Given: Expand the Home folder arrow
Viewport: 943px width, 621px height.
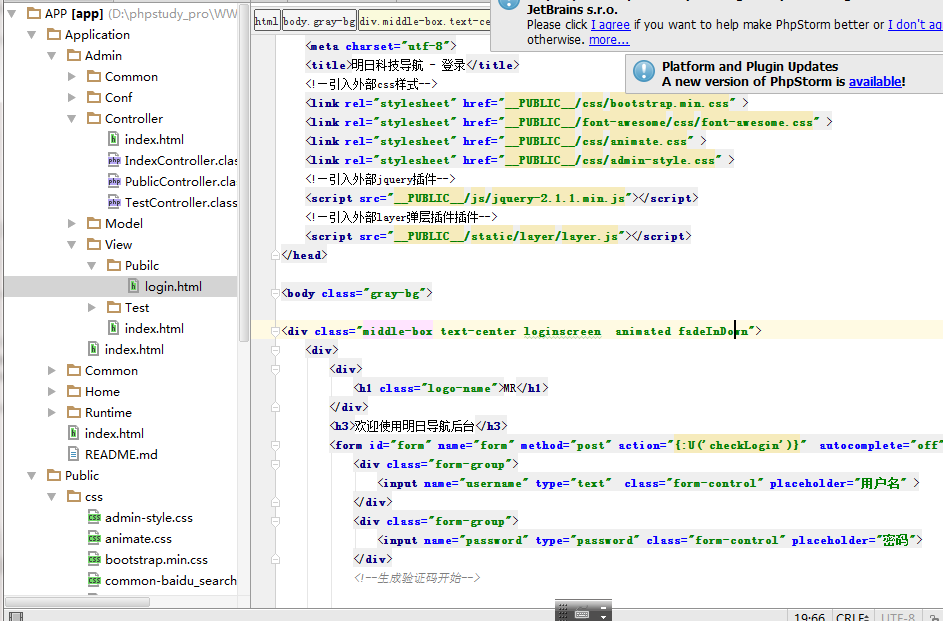Looking at the screenshot, I should coord(52,391).
